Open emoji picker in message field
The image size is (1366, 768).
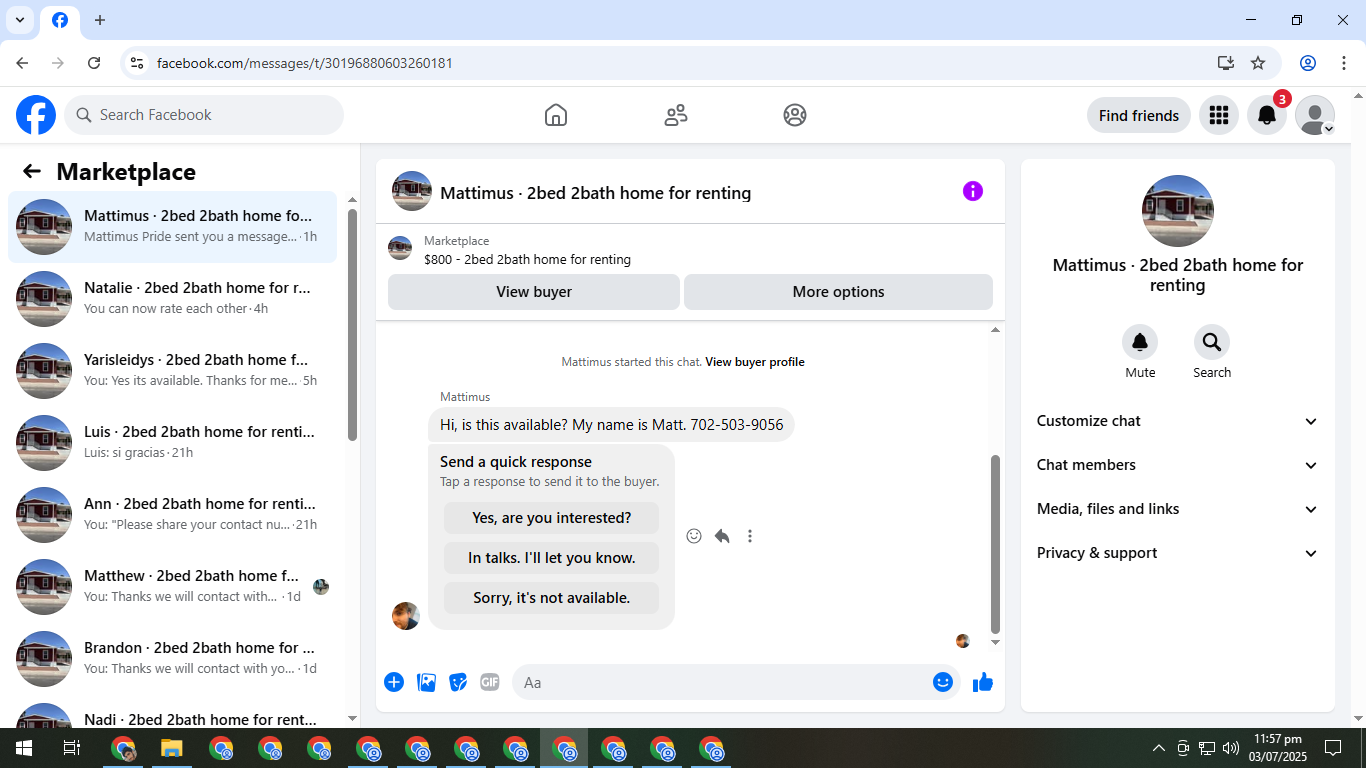pos(942,682)
